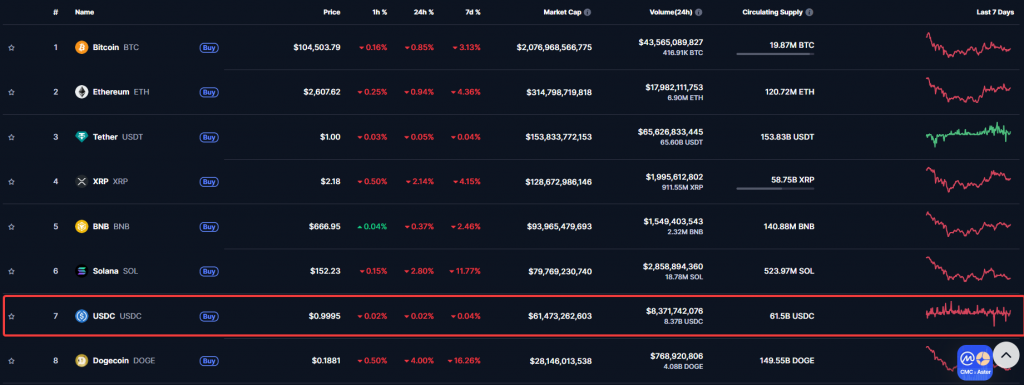This screenshot has width=1024, height=385.
Task: Click the BNB coin logo
Action: (82, 226)
